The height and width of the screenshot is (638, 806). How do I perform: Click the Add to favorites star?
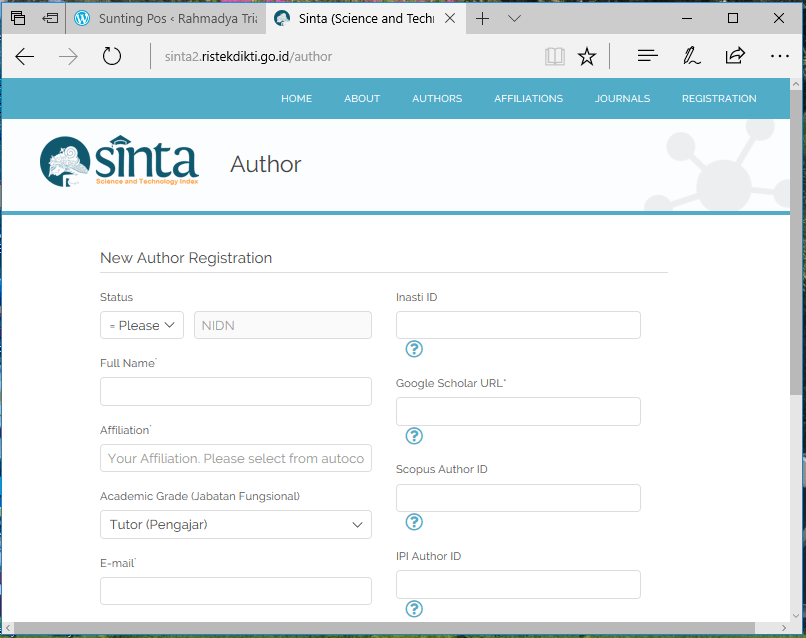[587, 56]
